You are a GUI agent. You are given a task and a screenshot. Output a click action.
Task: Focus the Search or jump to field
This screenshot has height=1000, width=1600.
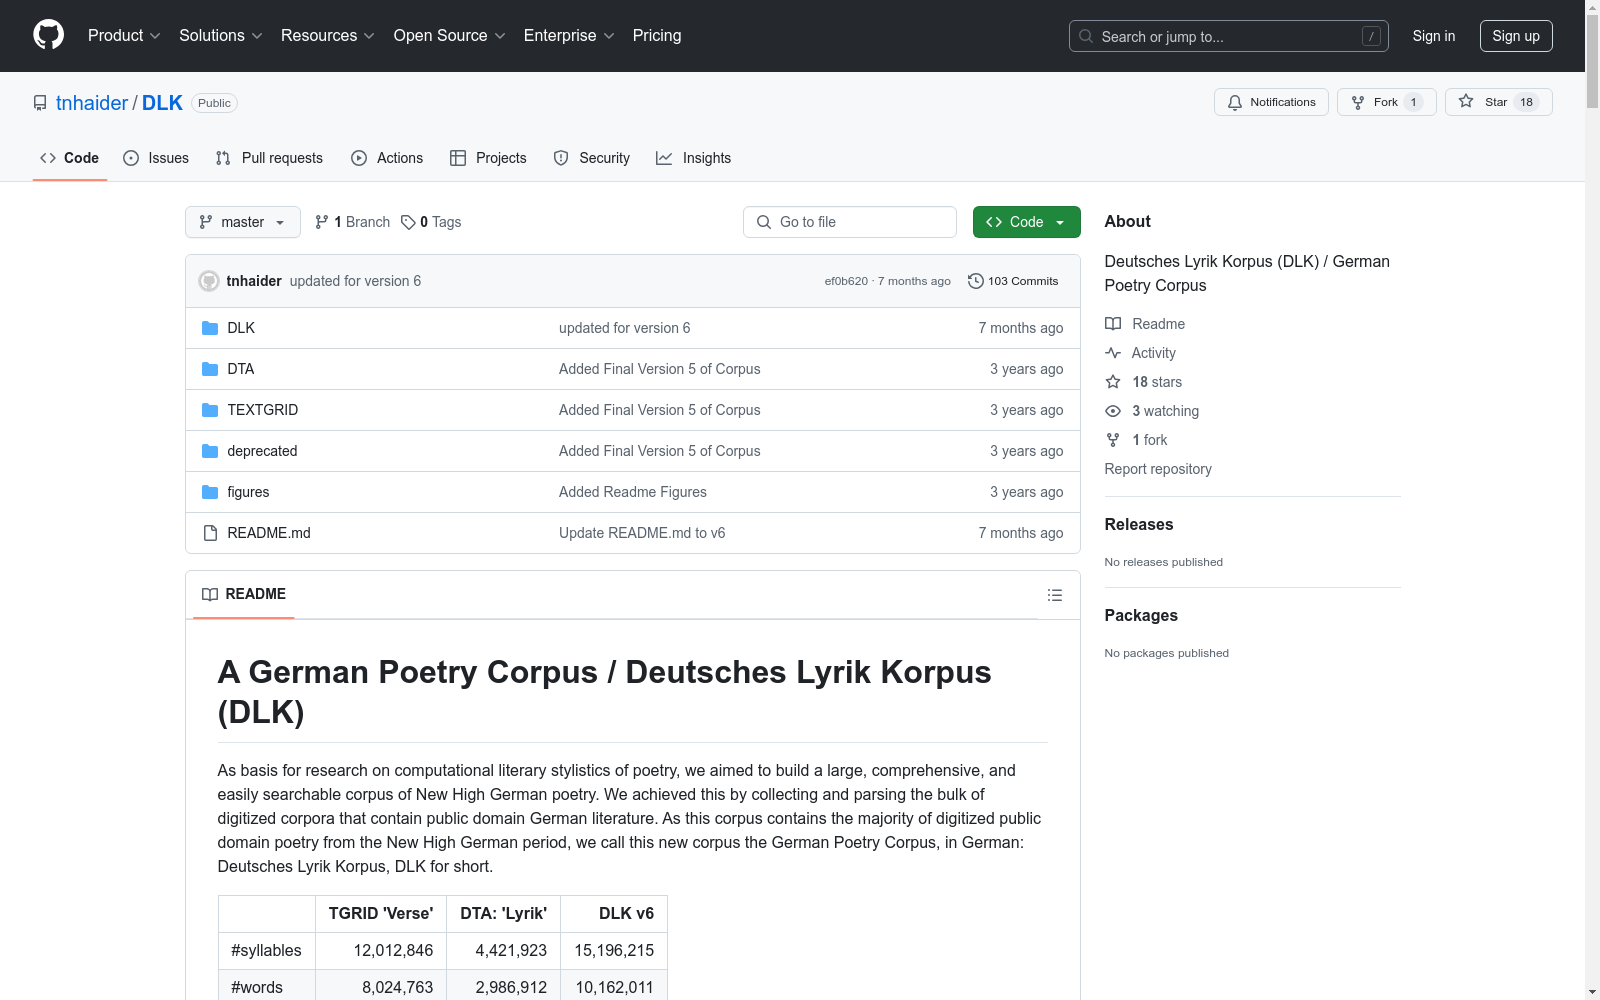point(1229,36)
